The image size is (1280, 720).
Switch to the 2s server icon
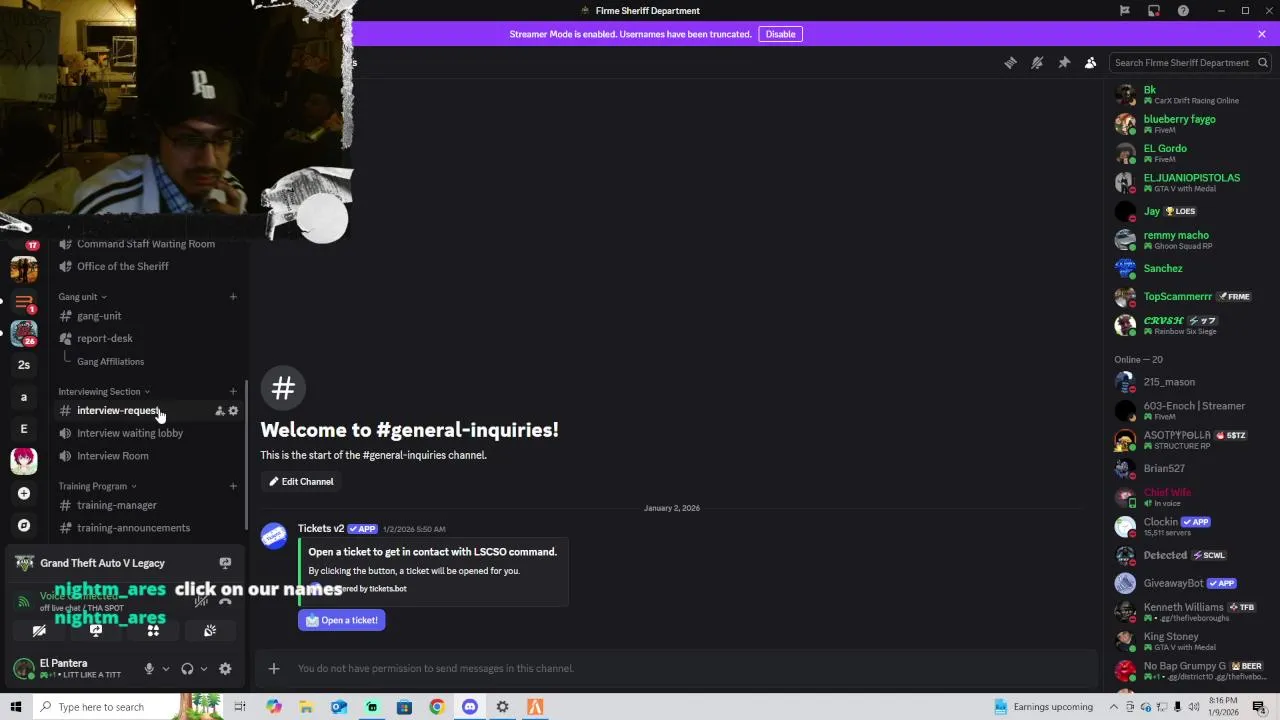[24, 365]
